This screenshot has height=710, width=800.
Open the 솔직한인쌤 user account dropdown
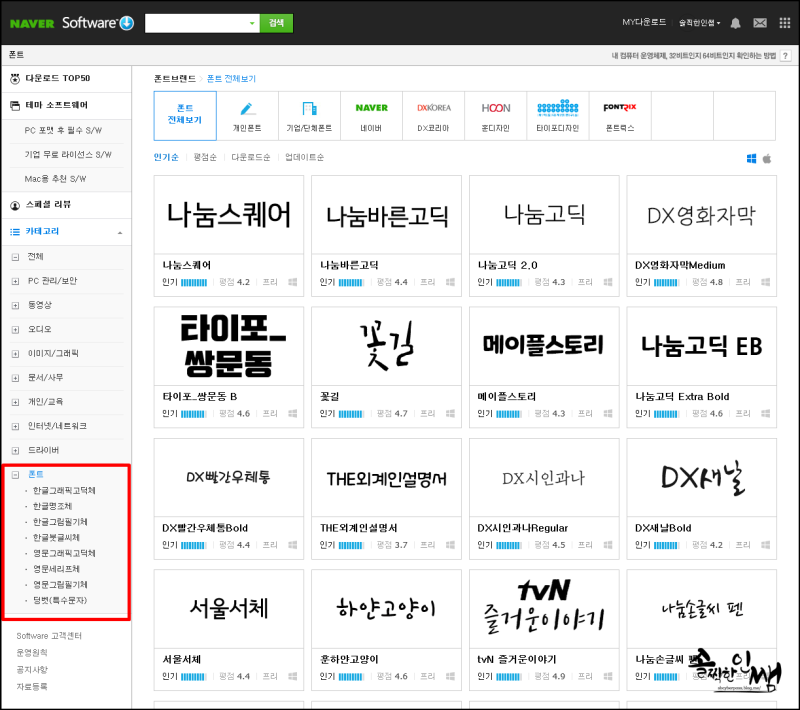click(699, 23)
